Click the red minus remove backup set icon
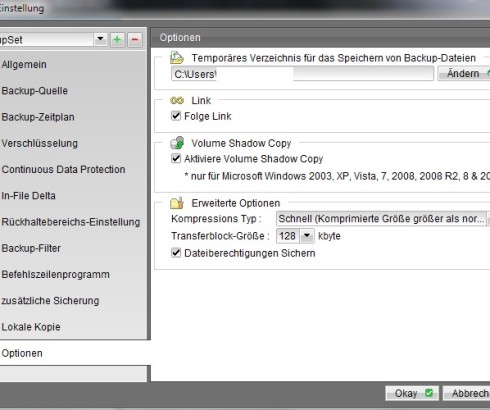The height and width of the screenshot is (410, 490). click(x=135, y=40)
